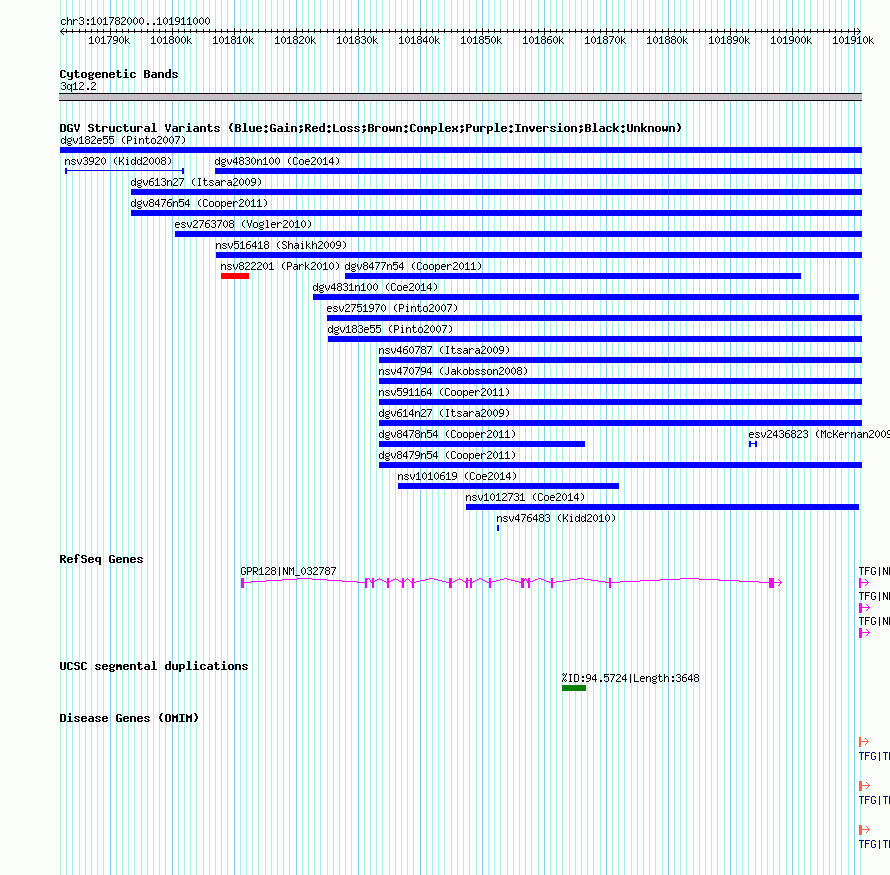This screenshot has width=890, height=875.
Task: Click the first TFG RefSeq gene arrow
Action: pyautogui.click(x=864, y=583)
